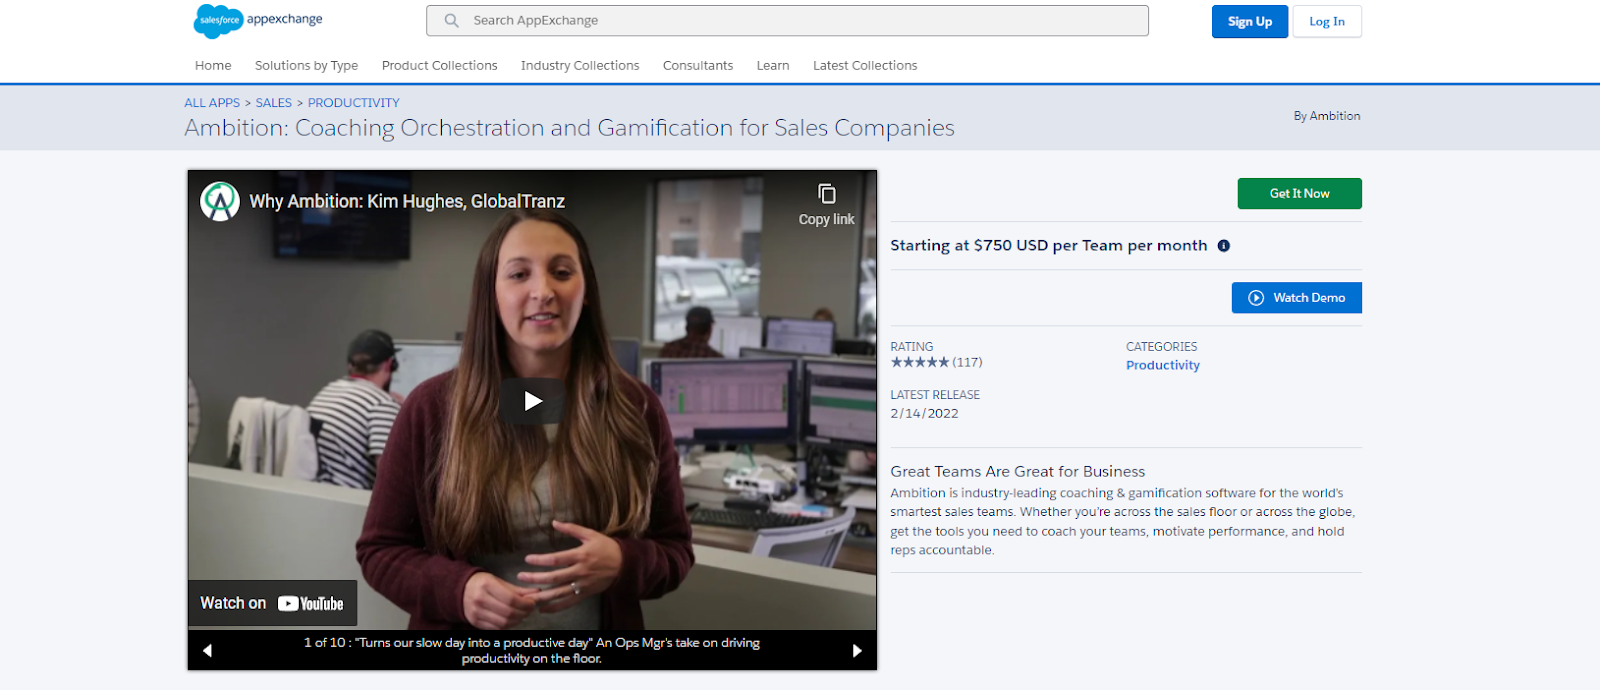Open Solutions by Type menu

(x=306, y=65)
